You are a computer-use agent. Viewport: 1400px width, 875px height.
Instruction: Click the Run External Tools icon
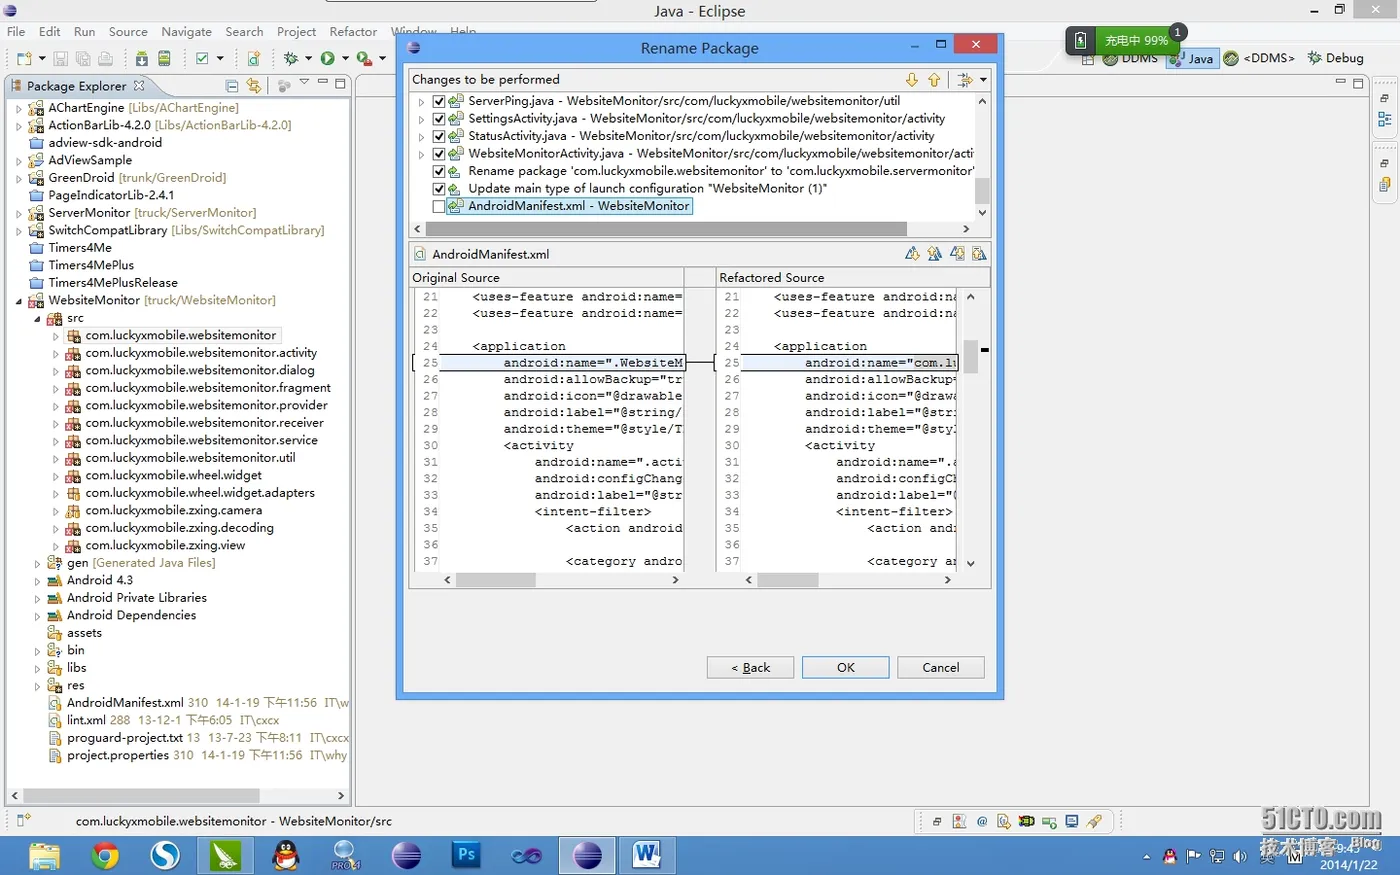pos(364,59)
